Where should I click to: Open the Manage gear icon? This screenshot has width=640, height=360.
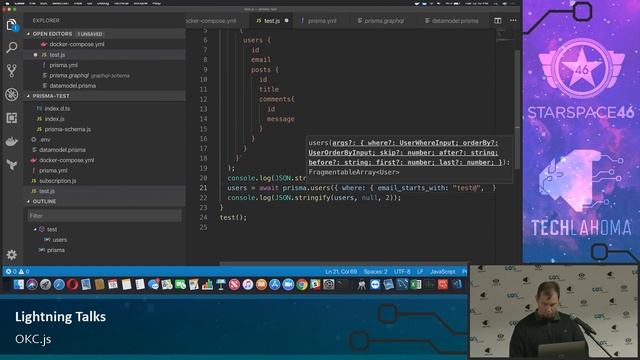[12, 255]
